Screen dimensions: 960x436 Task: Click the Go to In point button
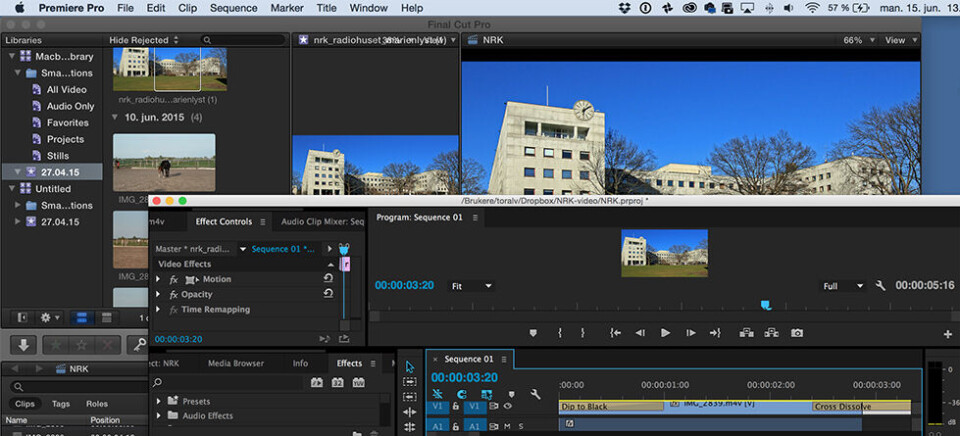click(x=615, y=333)
